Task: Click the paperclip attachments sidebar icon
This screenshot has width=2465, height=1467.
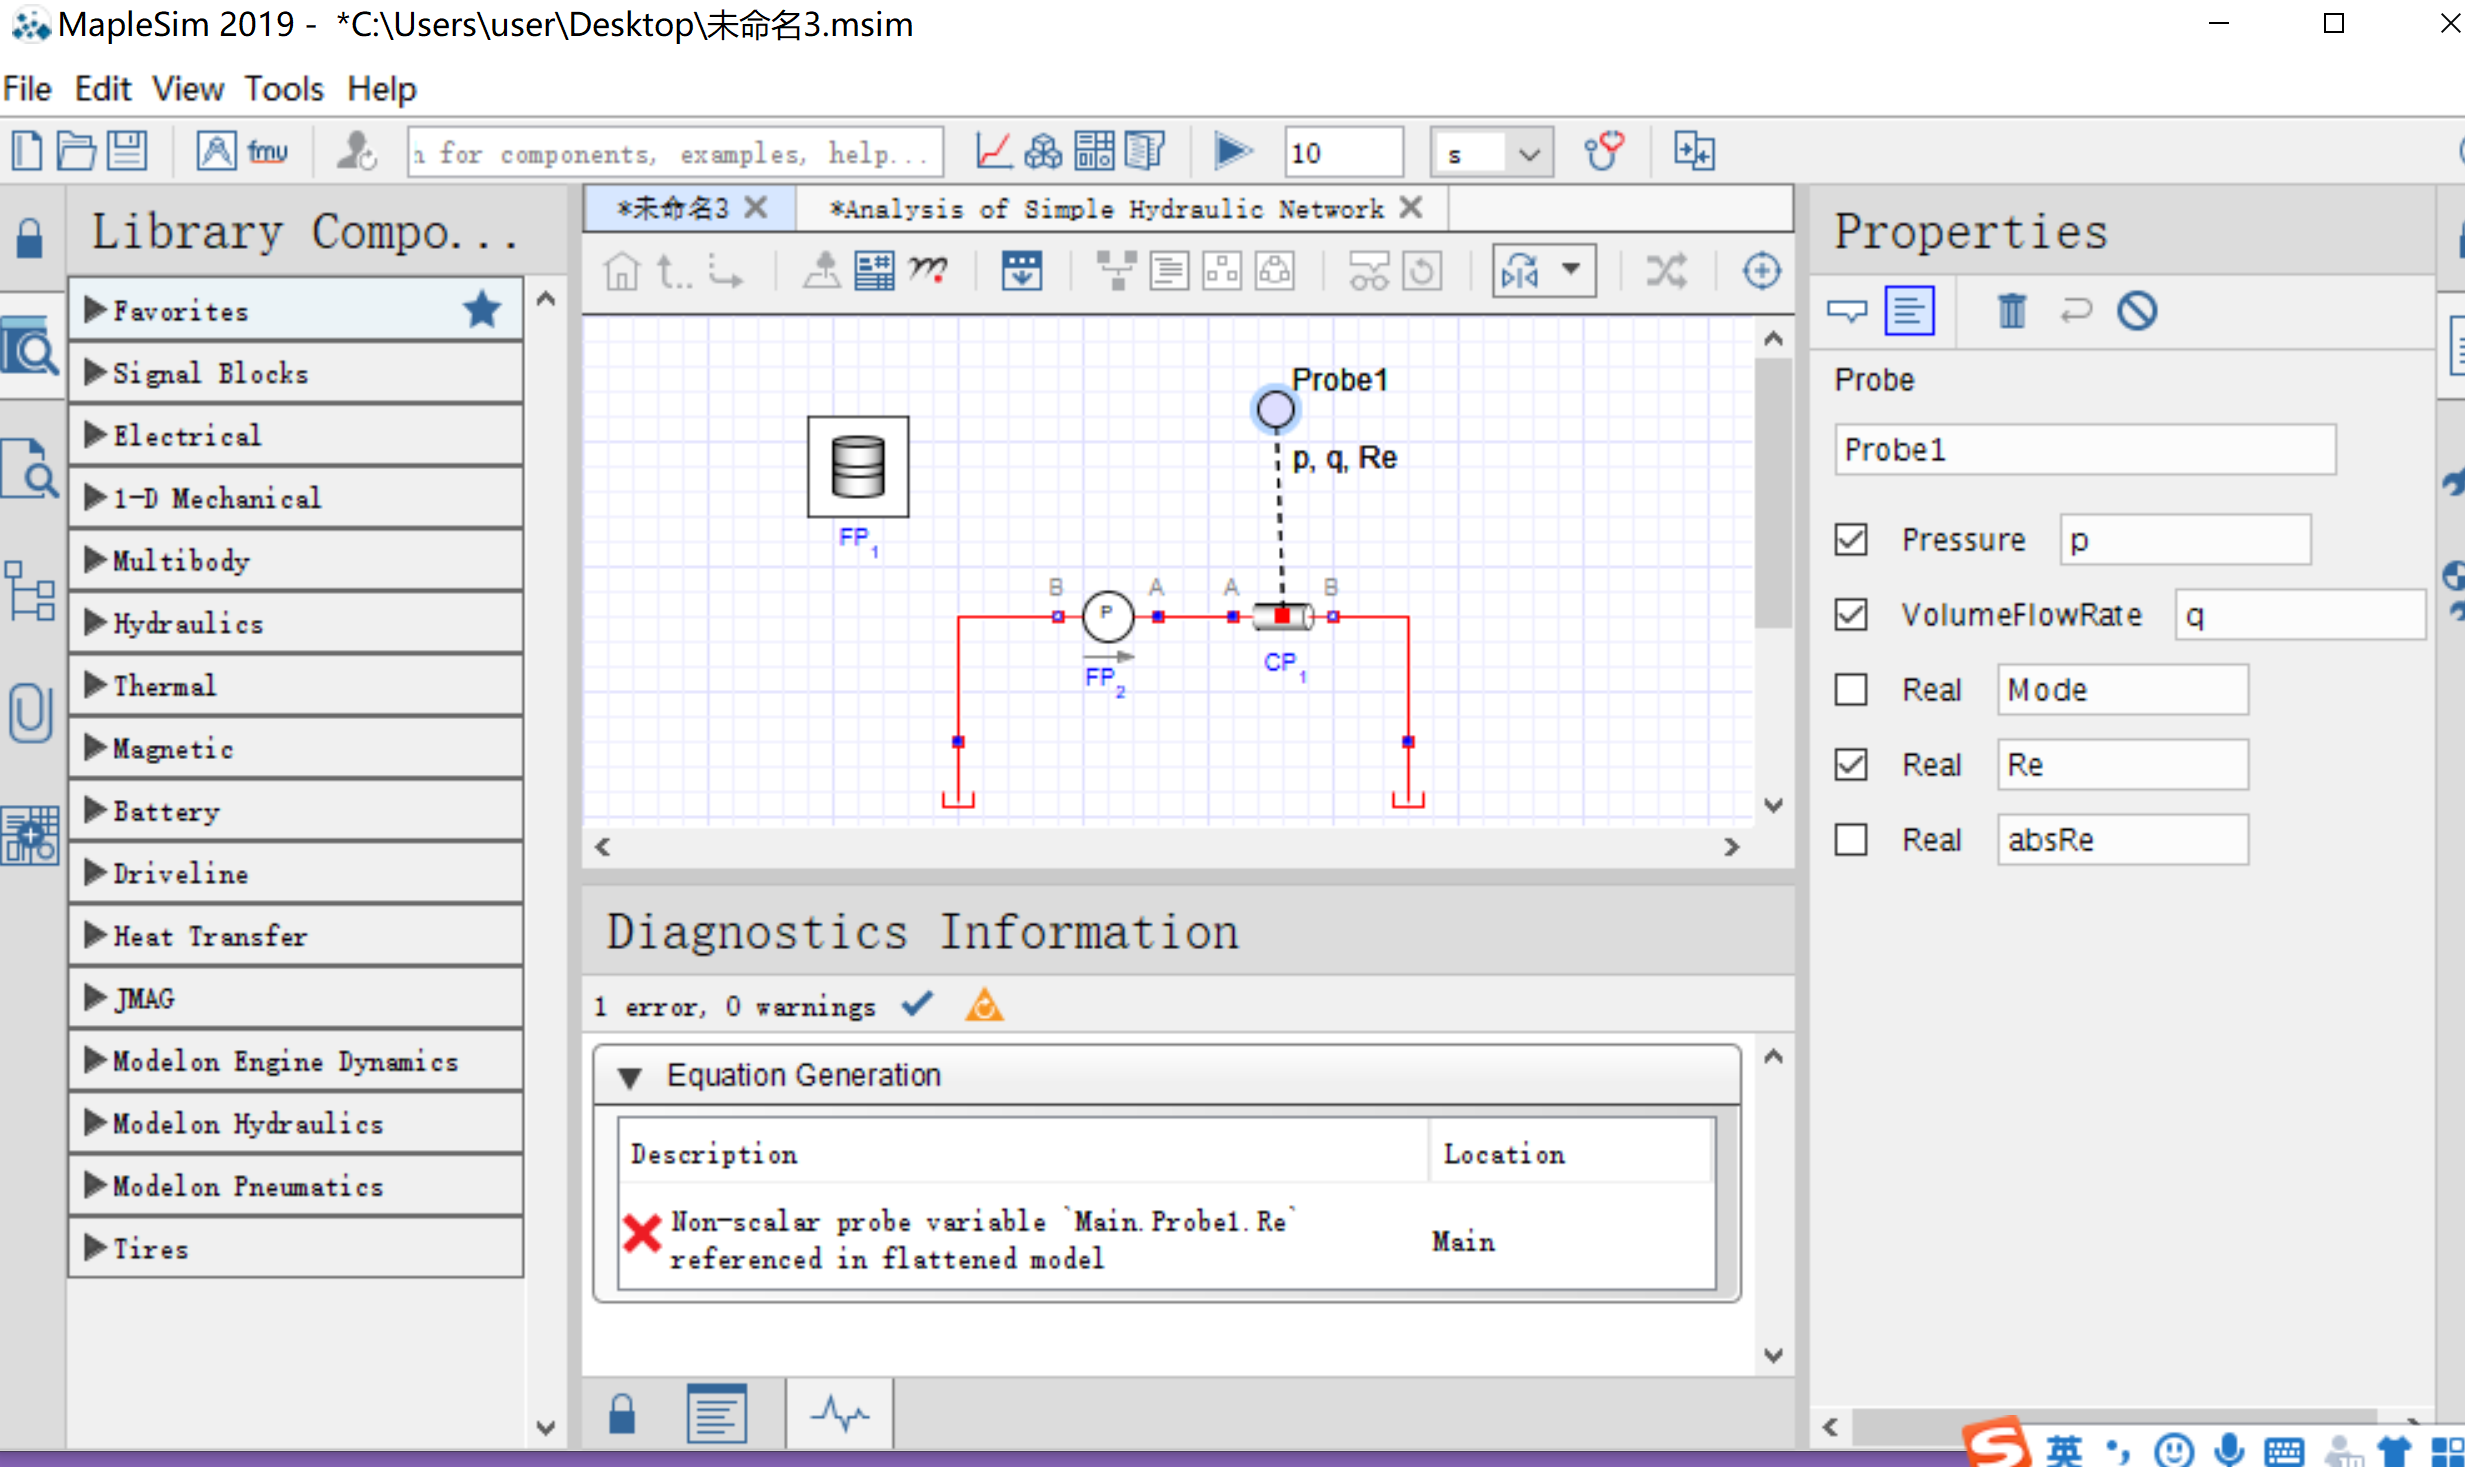Action: click(30, 712)
